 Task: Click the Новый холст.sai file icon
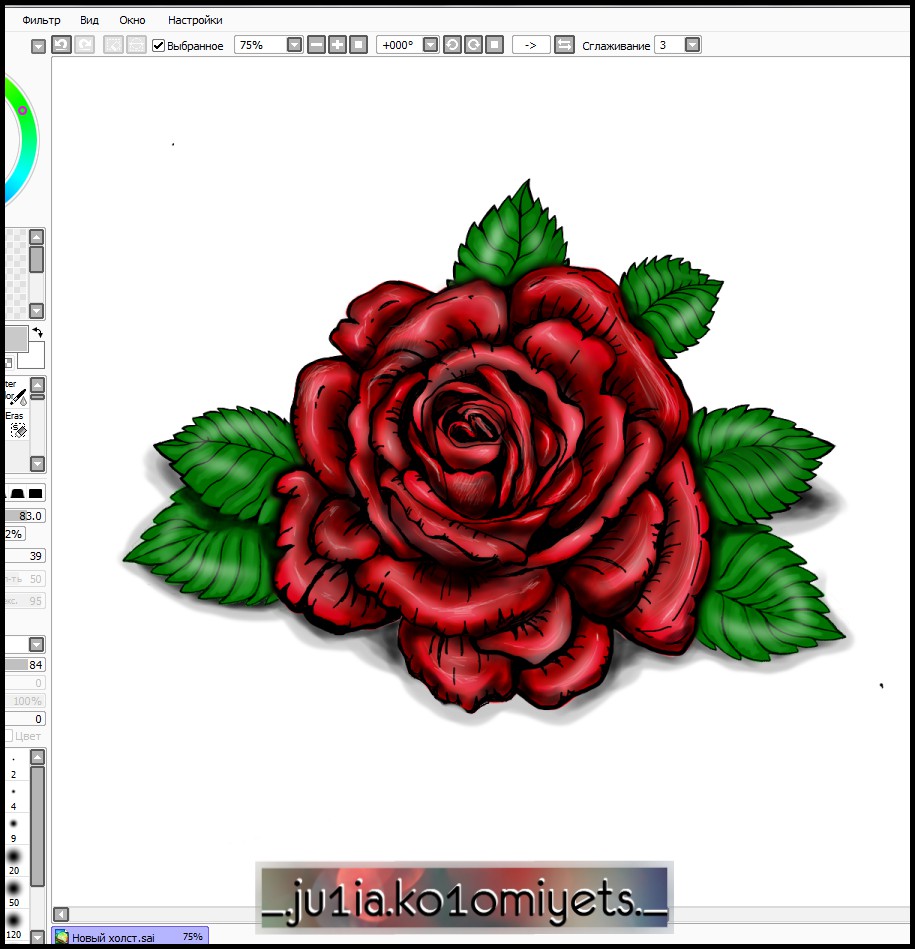click(61, 937)
